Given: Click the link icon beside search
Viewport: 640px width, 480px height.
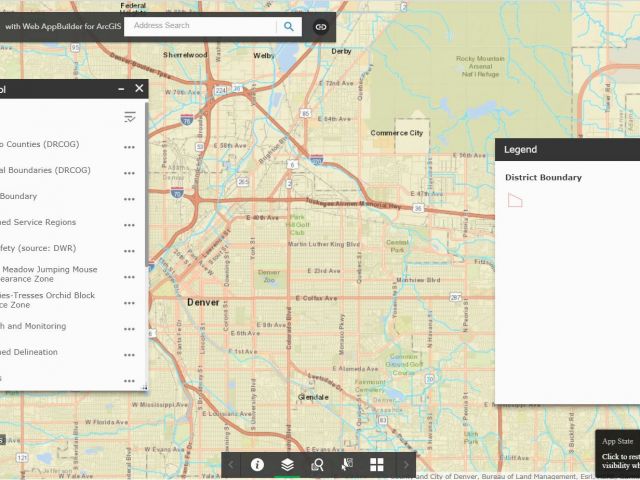Looking at the screenshot, I should [x=320, y=27].
